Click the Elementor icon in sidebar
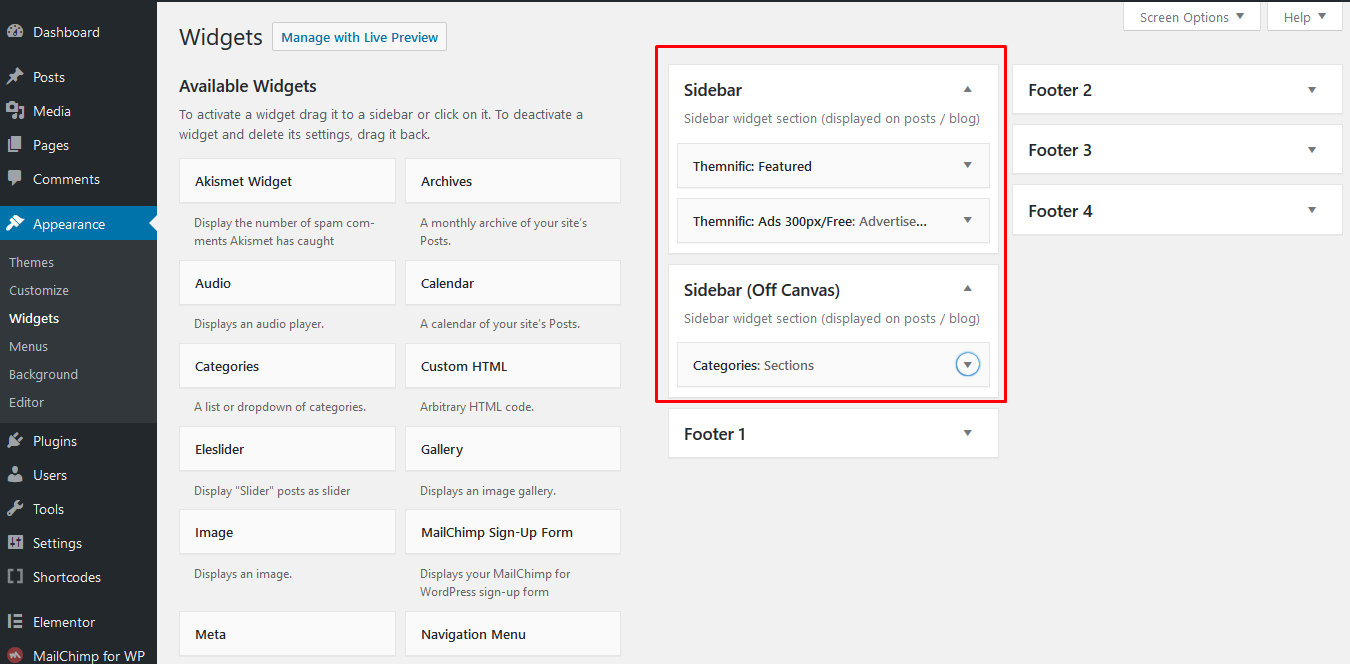Viewport: 1350px width, 664px height. [x=15, y=622]
